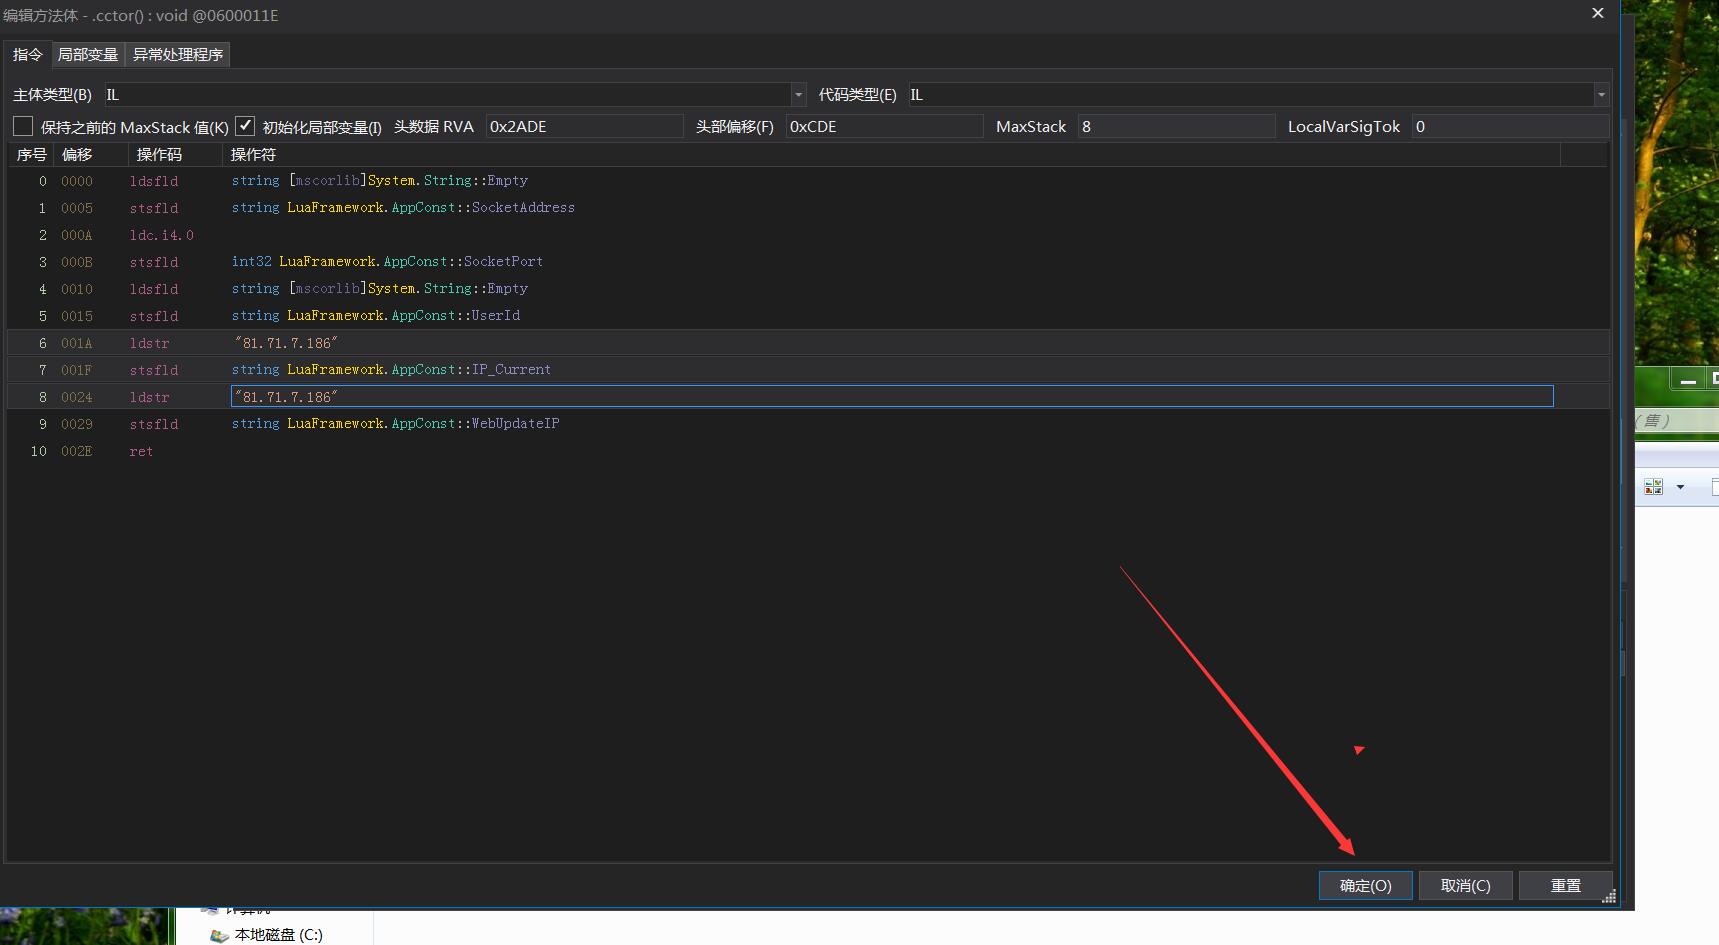Open the 代码类型 combo box
The width and height of the screenshot is (1719, 945).
click(1601, 95)
